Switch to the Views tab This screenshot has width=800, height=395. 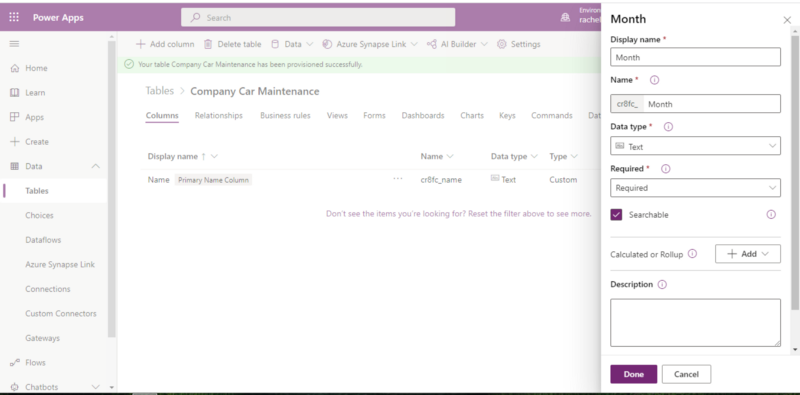pos(337,115)
